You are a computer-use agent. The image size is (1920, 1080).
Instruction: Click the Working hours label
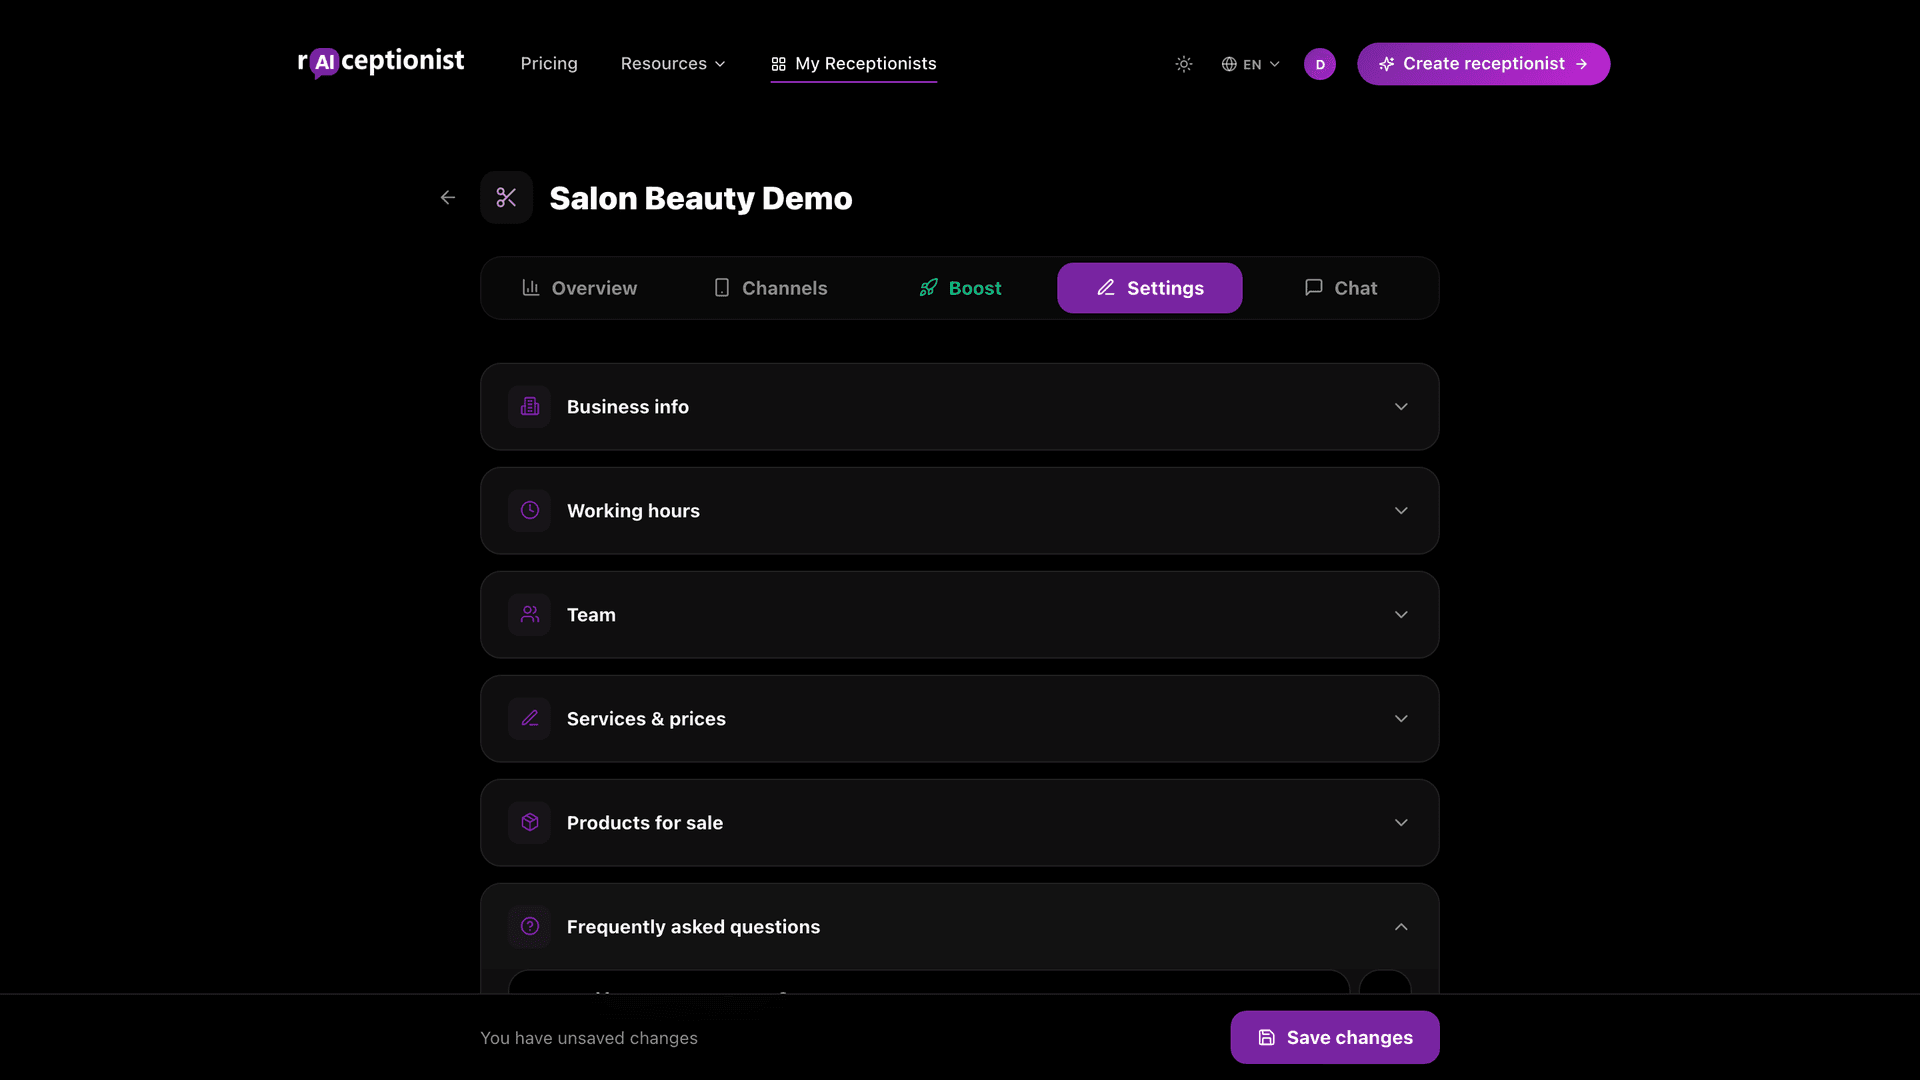pos(633,511)
